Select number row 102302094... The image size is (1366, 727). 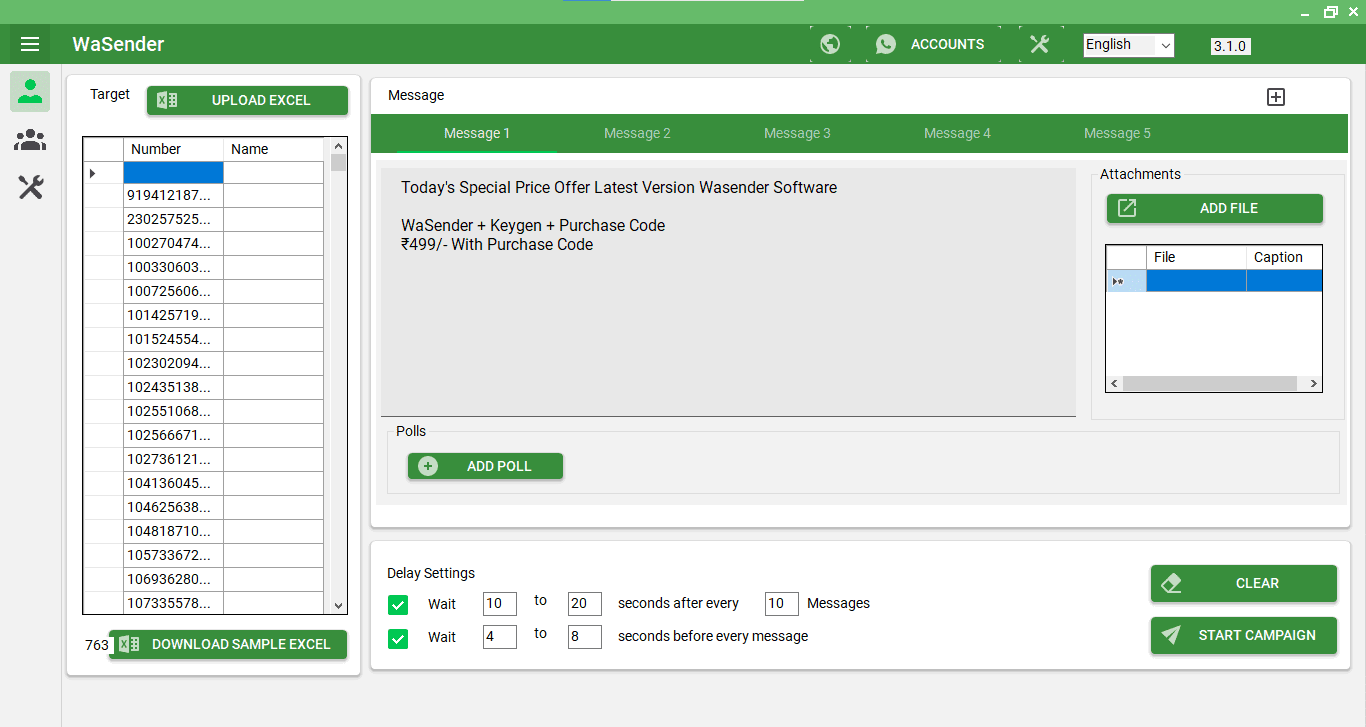click(x=173, y=363)
